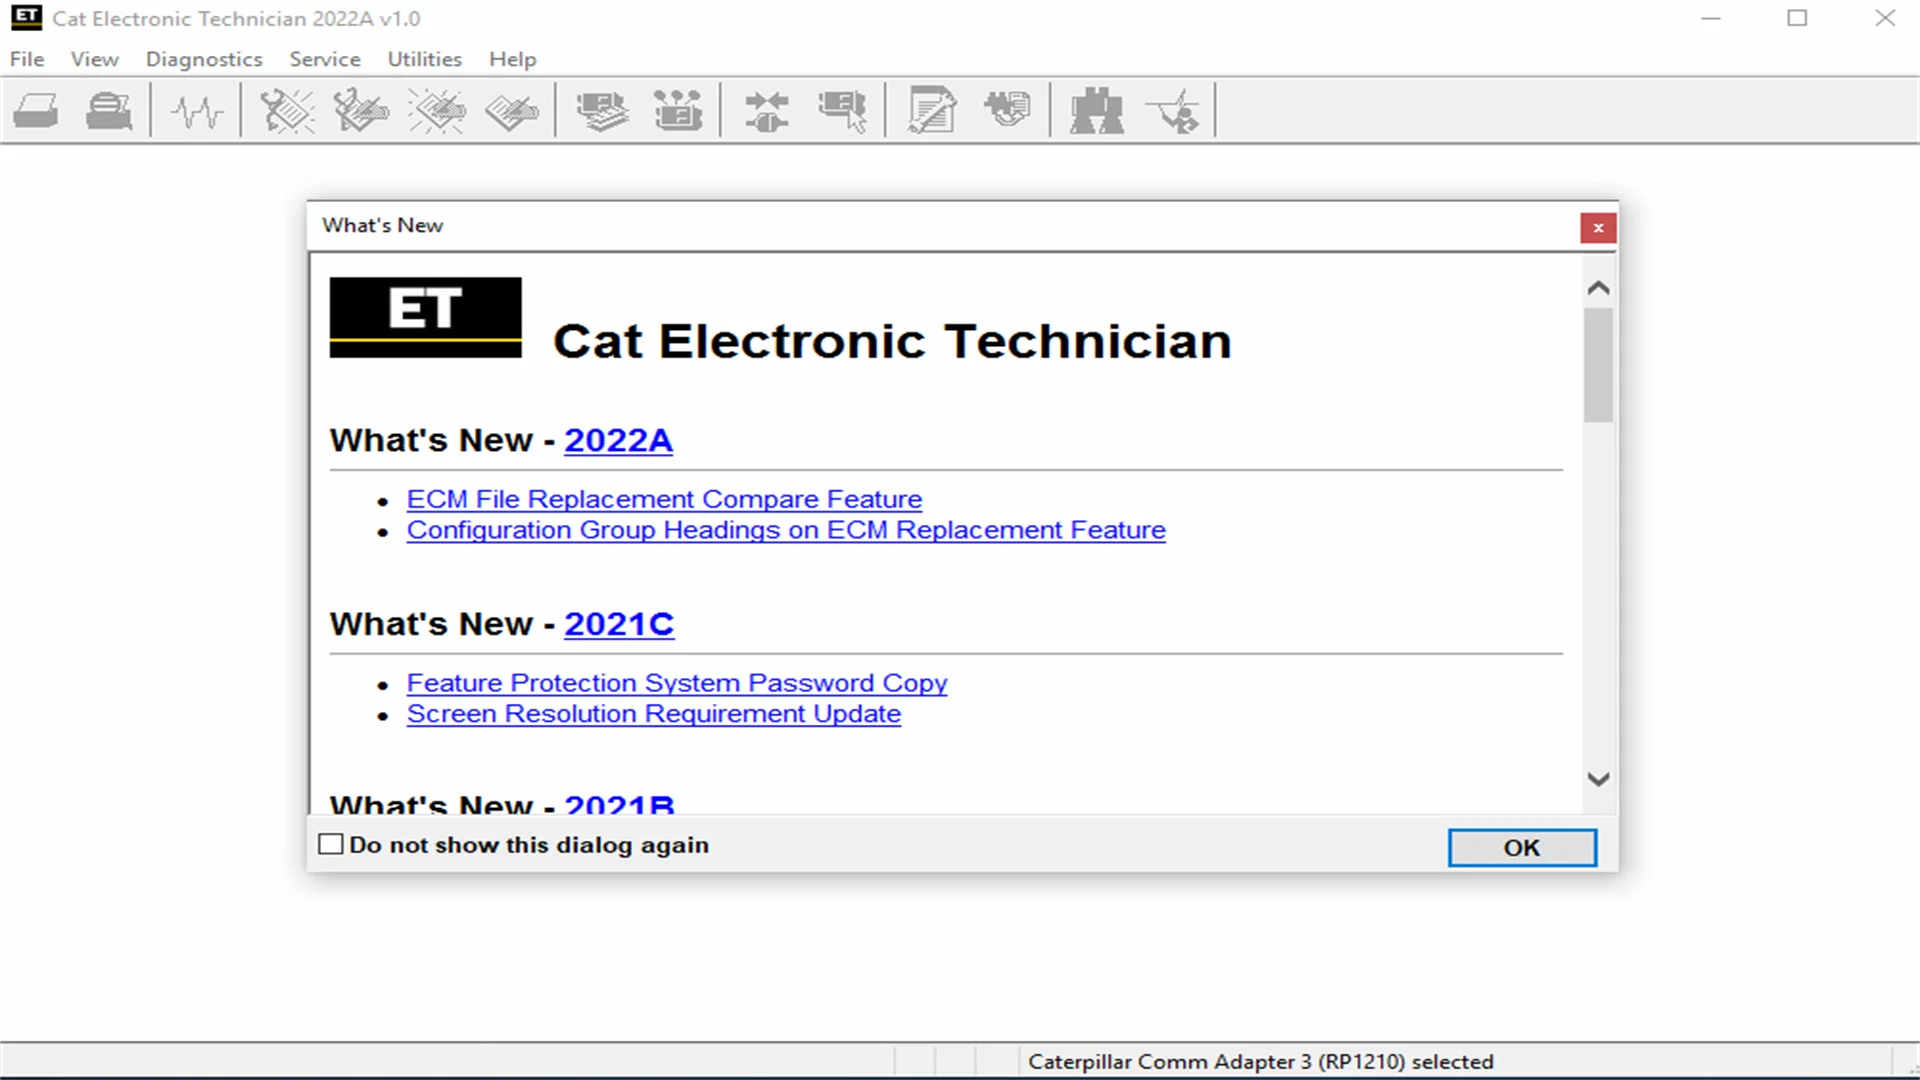Image resolution: width=1920 pixels, height=1080 pixels.
Task: Minimize the Cat Electronic Technician window
Action: (x=1710, y=18)
